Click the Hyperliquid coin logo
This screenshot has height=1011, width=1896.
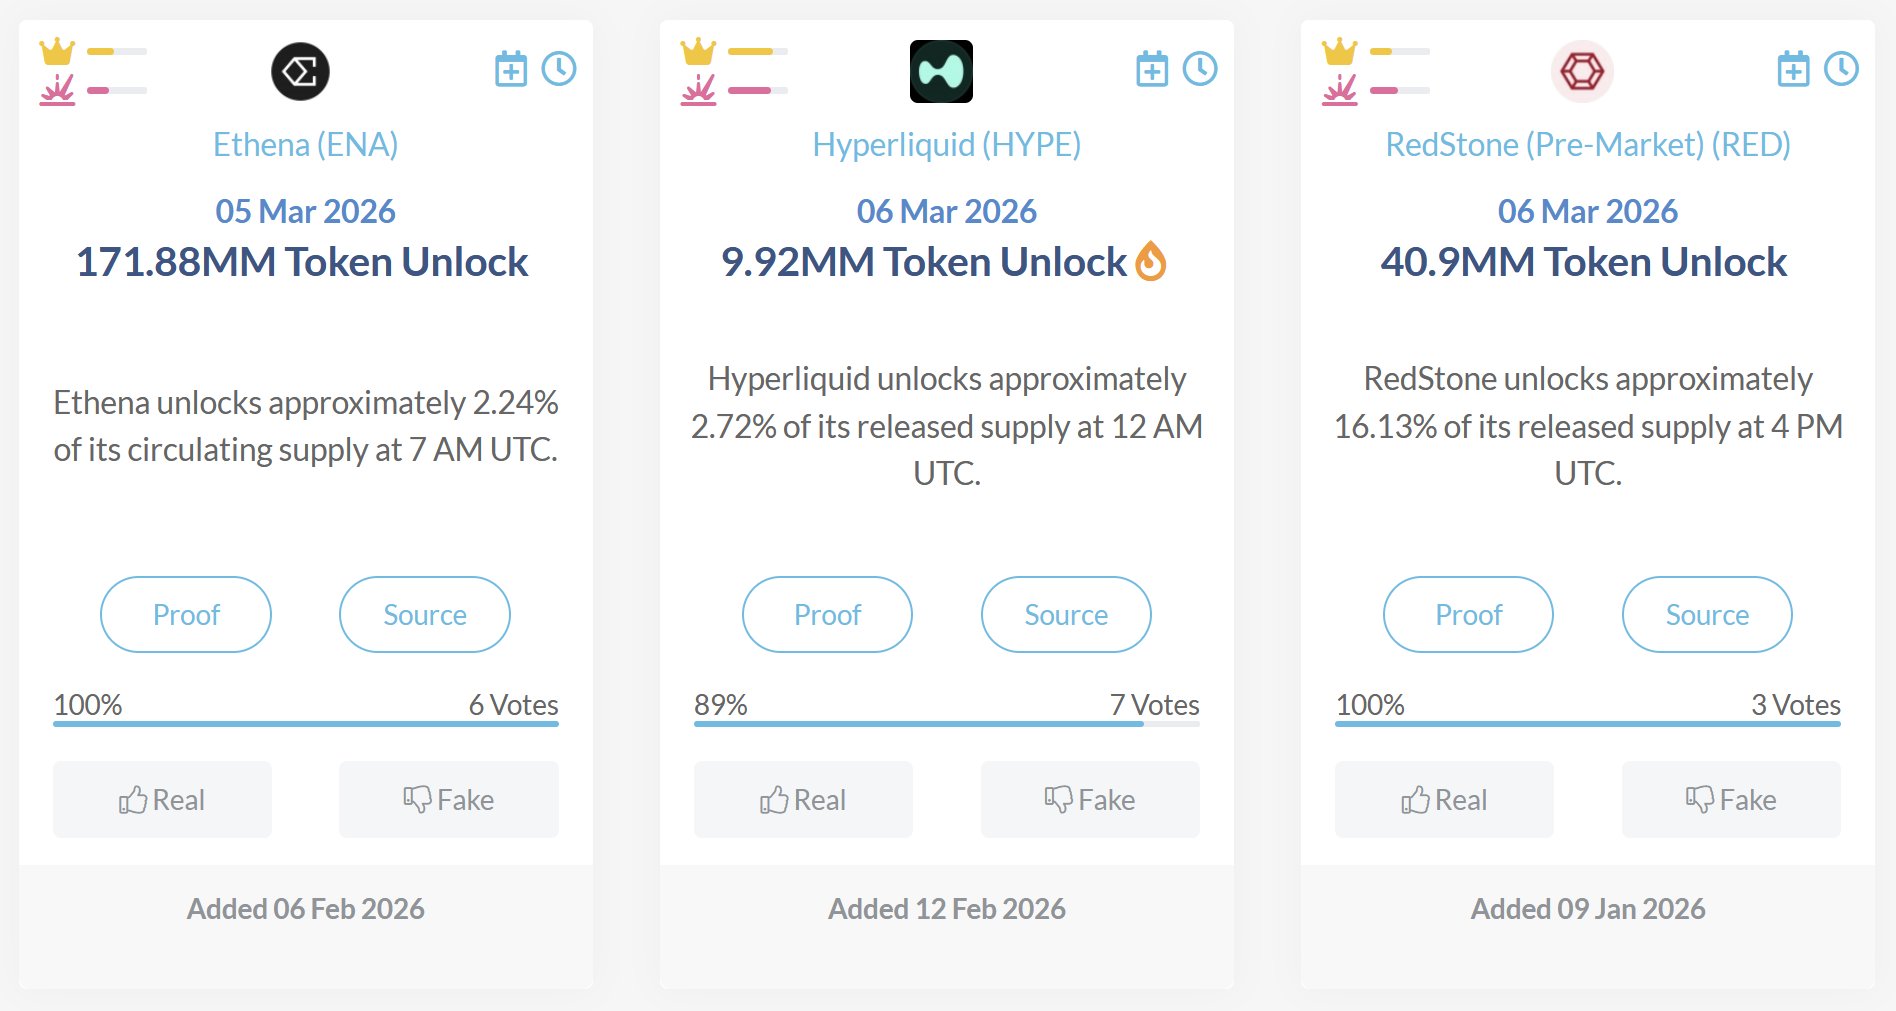tap(941, 71)
